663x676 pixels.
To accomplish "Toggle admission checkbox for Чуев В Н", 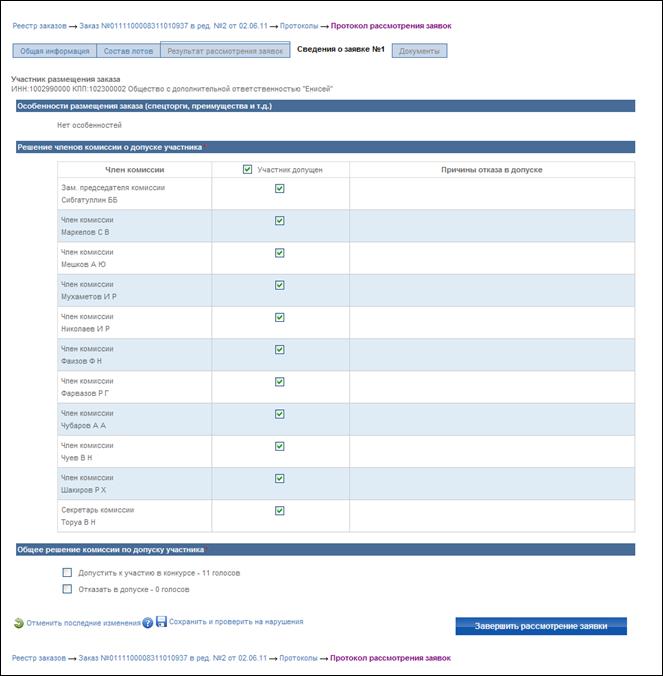I will (280, 446).
